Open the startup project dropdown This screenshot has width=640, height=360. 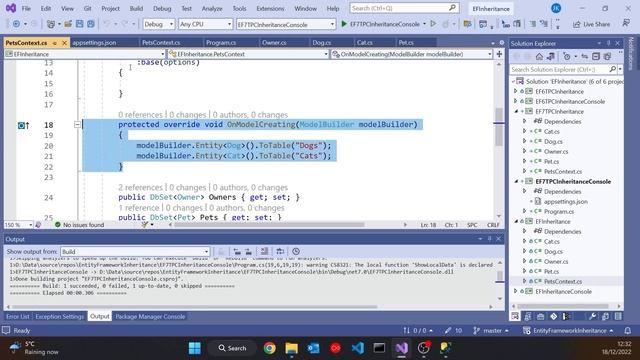click(286, 24)
